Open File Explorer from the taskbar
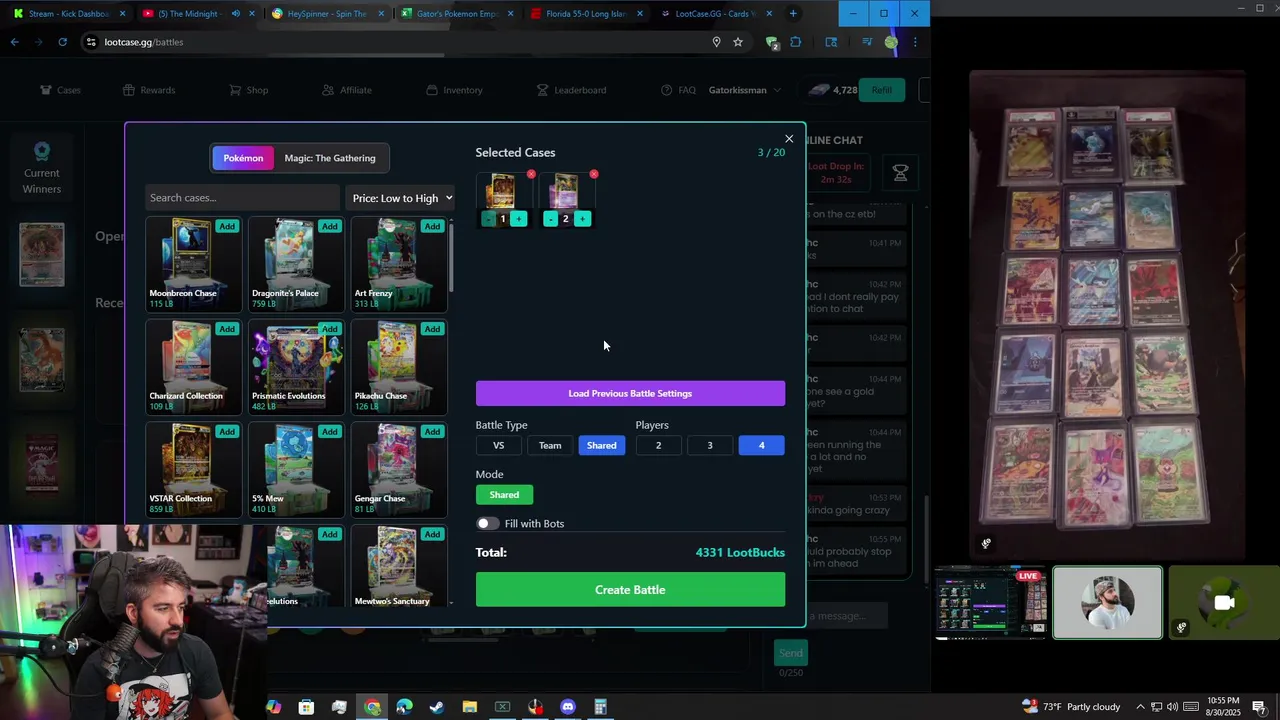 point(470,707)
